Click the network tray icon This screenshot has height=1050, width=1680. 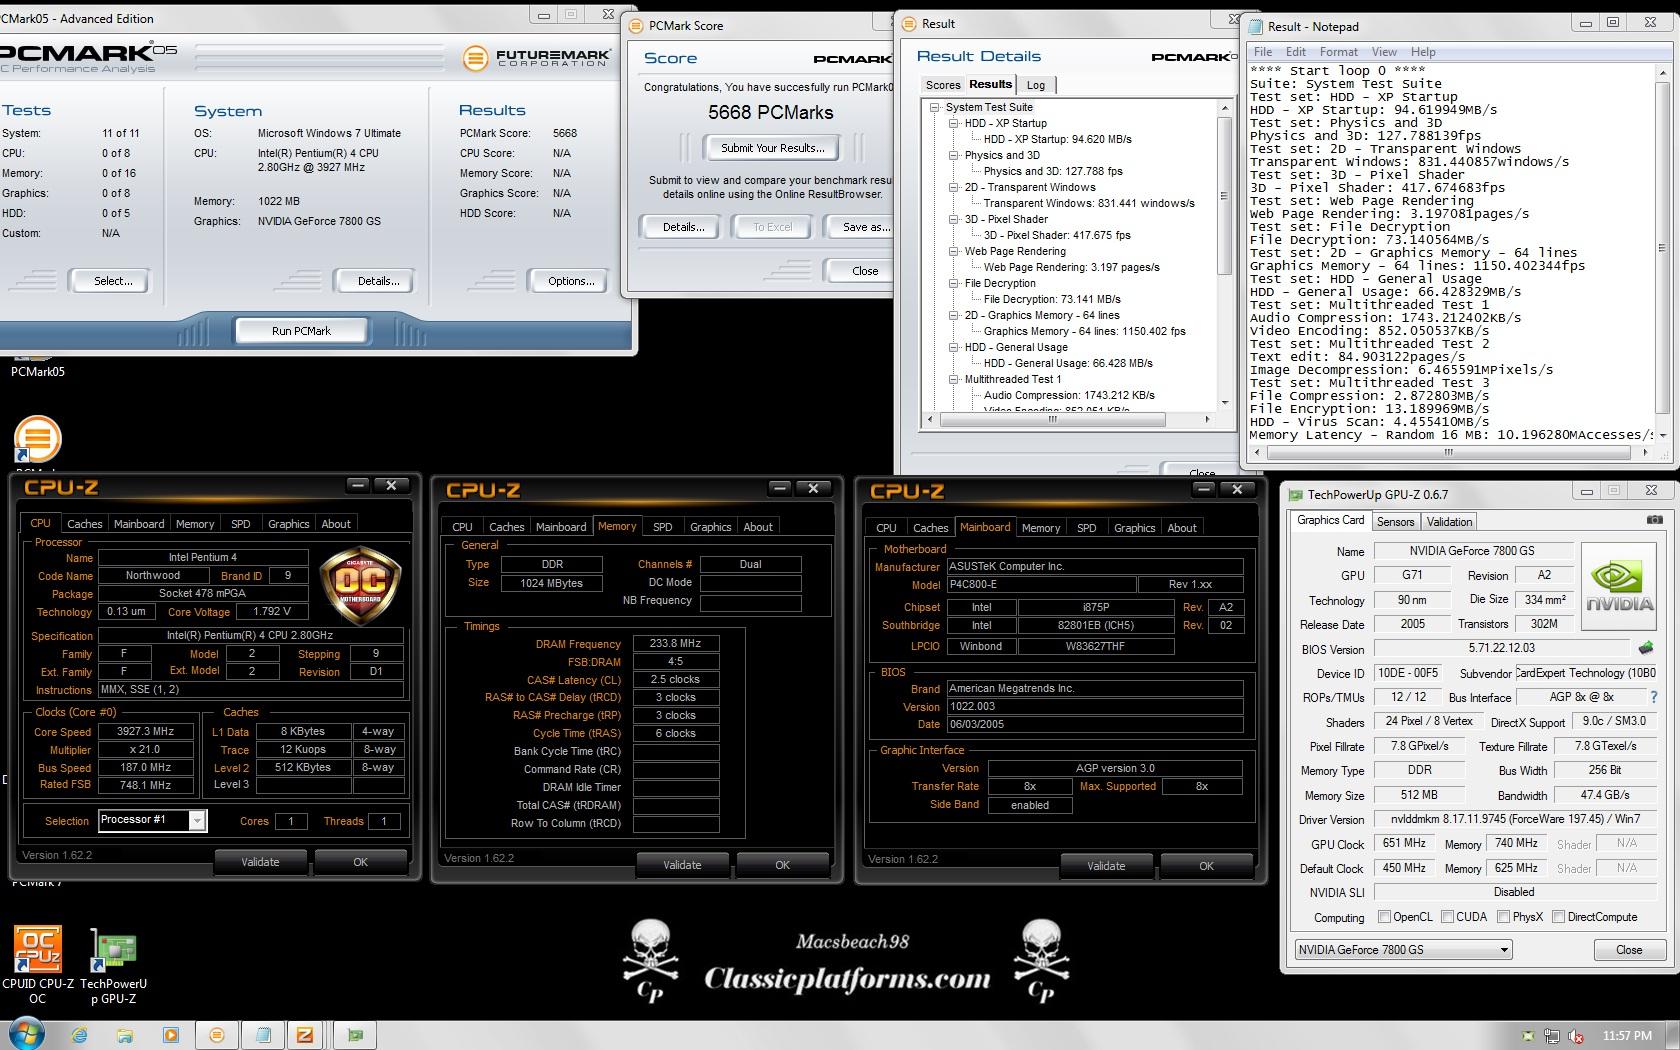pyautogui.click(x=1552, y=1036)
